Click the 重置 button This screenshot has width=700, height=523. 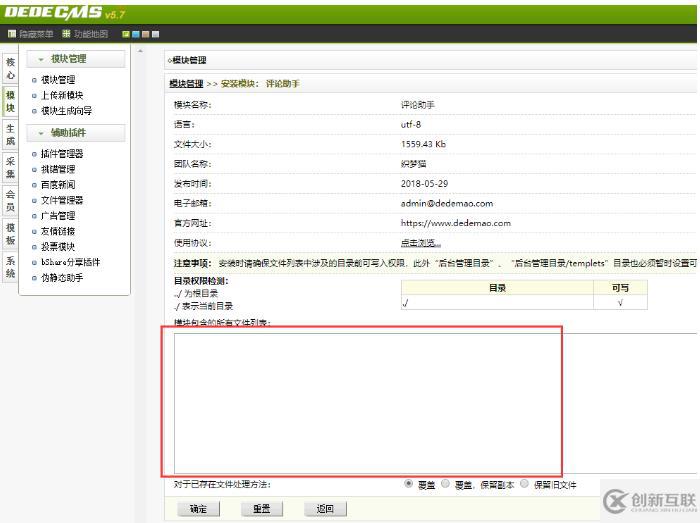[262, 509]
